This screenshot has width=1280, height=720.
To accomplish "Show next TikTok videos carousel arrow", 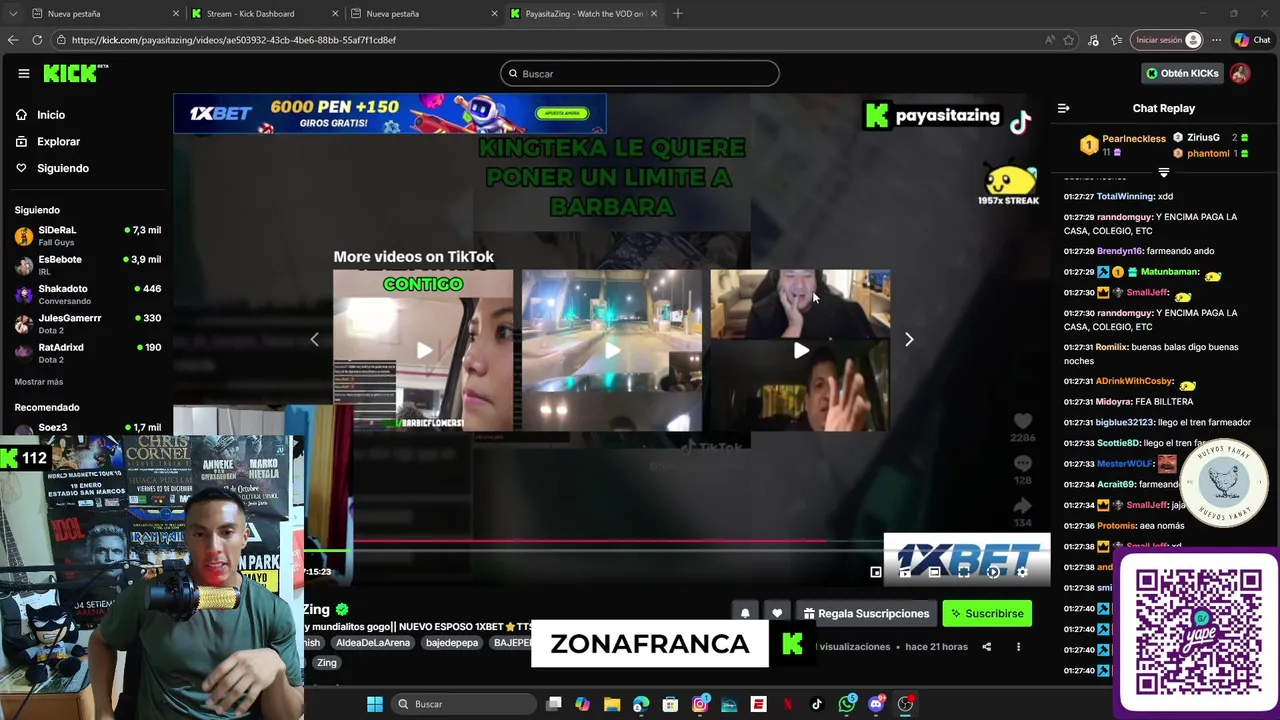I will pyautogui.click(x=909, y=340).
